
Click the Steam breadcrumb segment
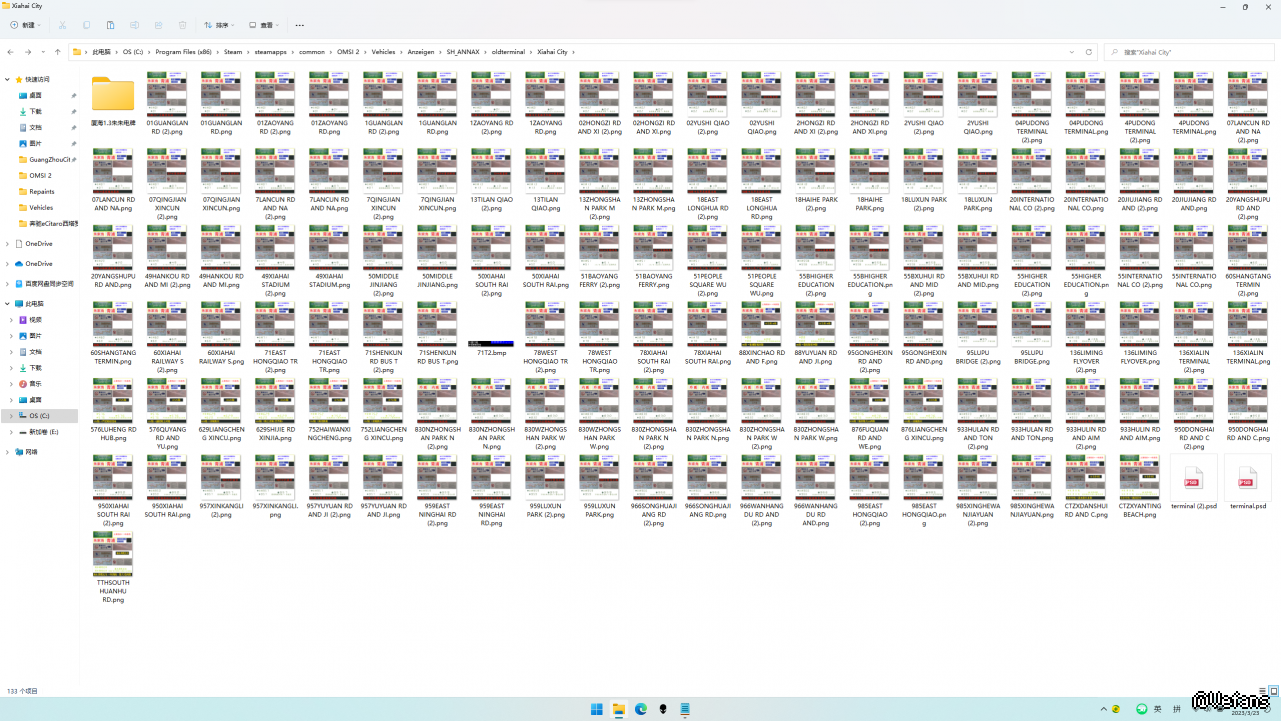point(233,52)
